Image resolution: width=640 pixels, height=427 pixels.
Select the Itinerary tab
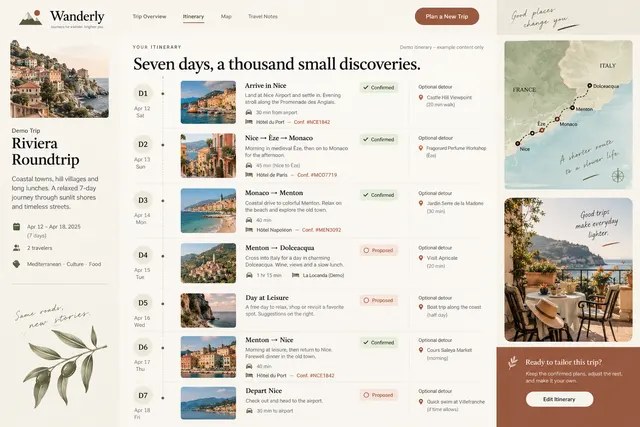pyautogui.click(x=193, y=17)
